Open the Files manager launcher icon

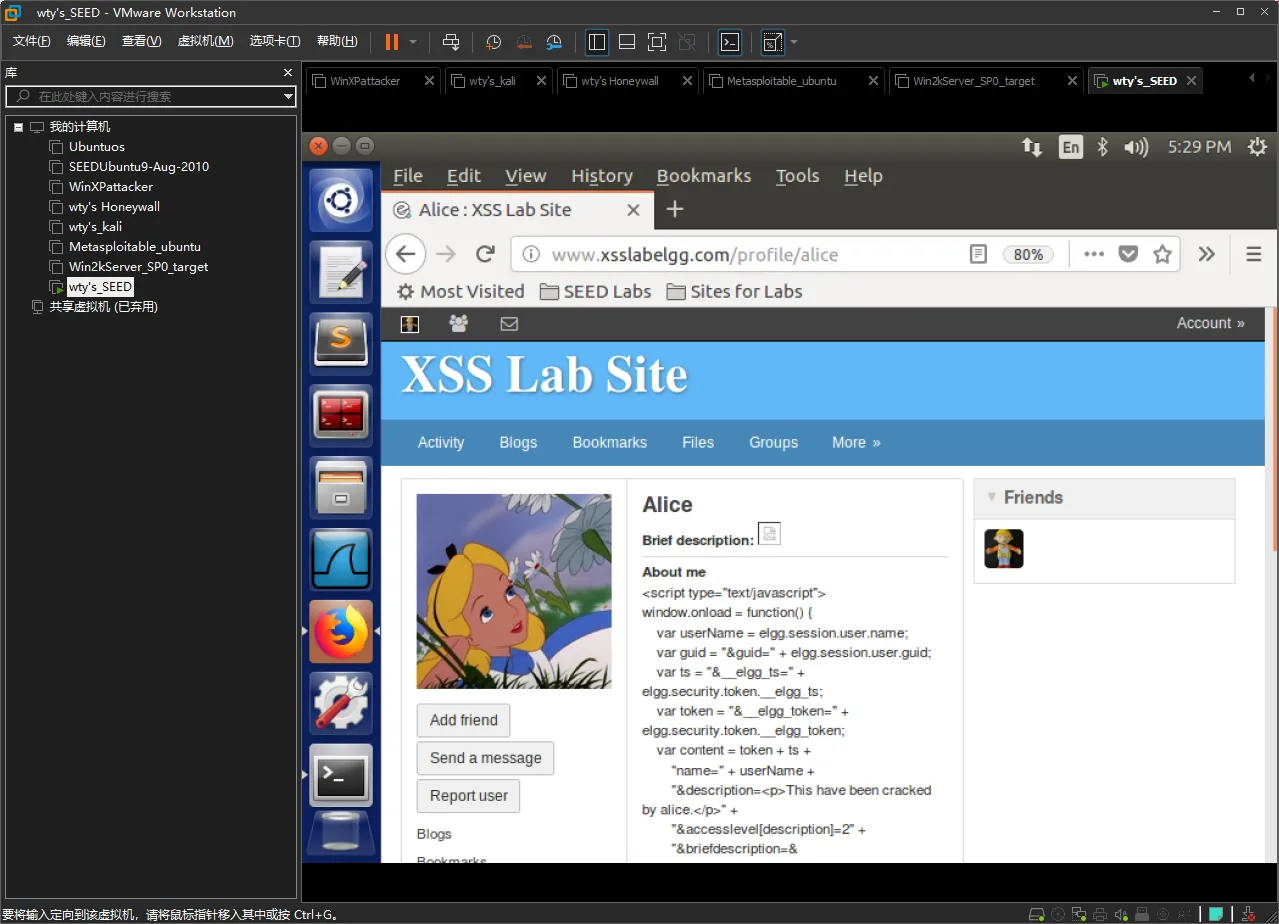click(341, 487)
